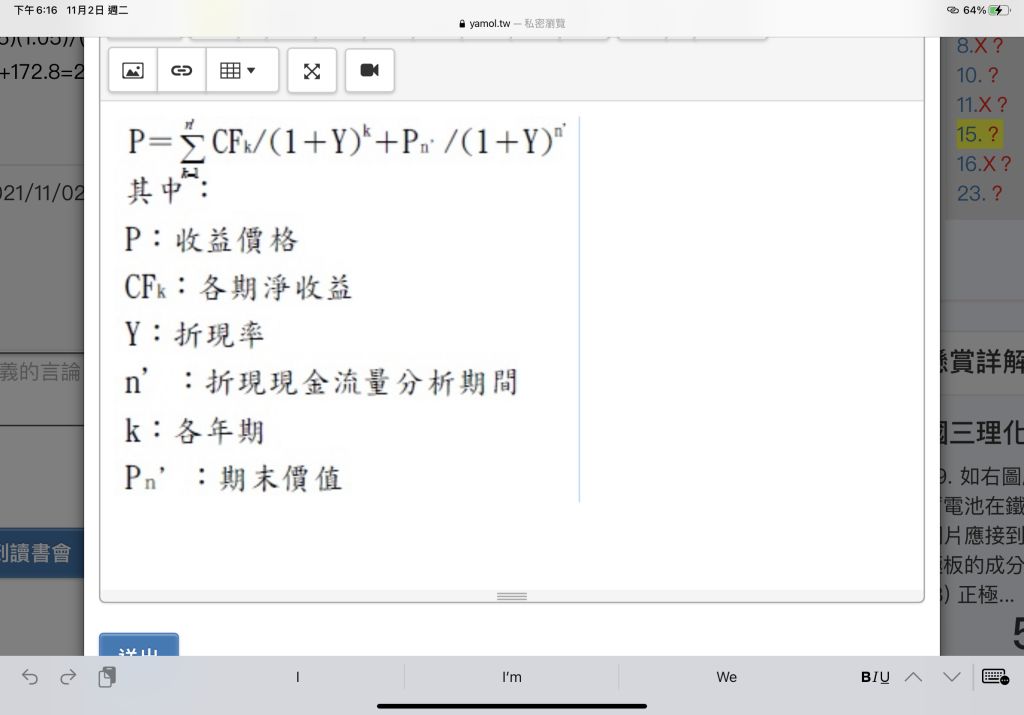
Task: Click the insert link icon
Action: click(x=181, y=70)
